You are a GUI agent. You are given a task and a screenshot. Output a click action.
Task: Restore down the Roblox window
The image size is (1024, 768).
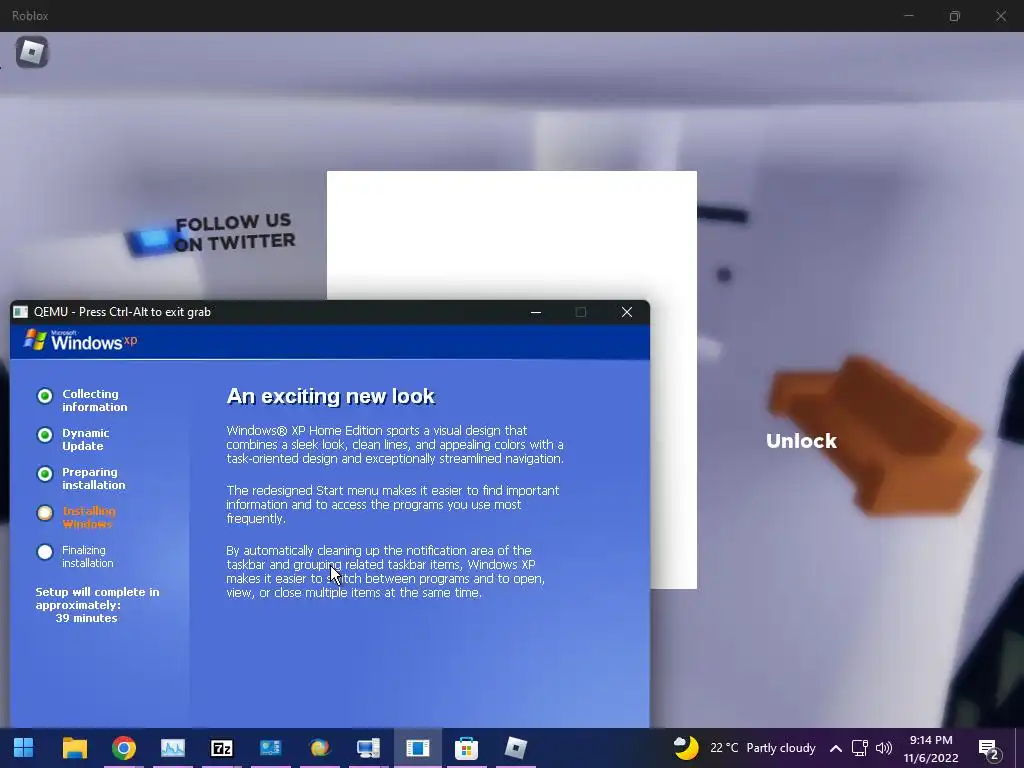pyautogui.click(x=955, y=16)
